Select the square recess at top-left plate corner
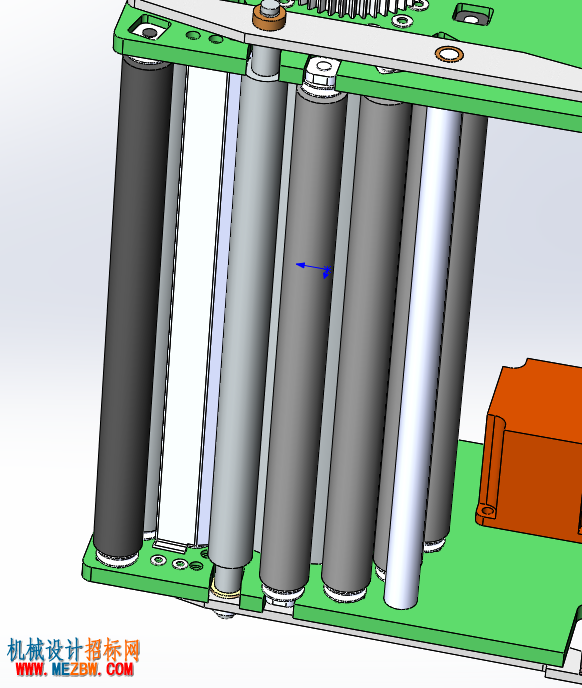The height and width of the screenshot is (688, 582). [x=151, y=30]
